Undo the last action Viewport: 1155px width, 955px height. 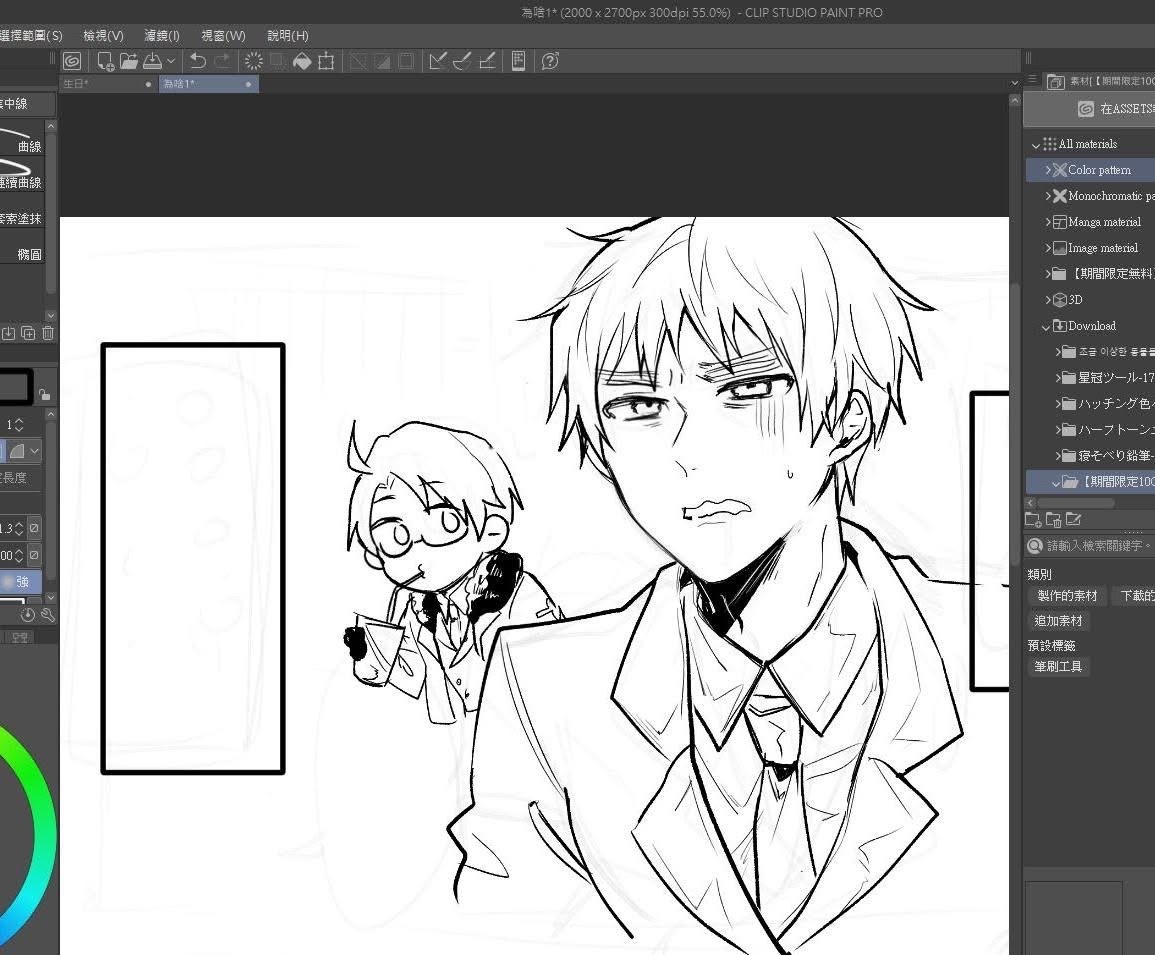point(197,61)
